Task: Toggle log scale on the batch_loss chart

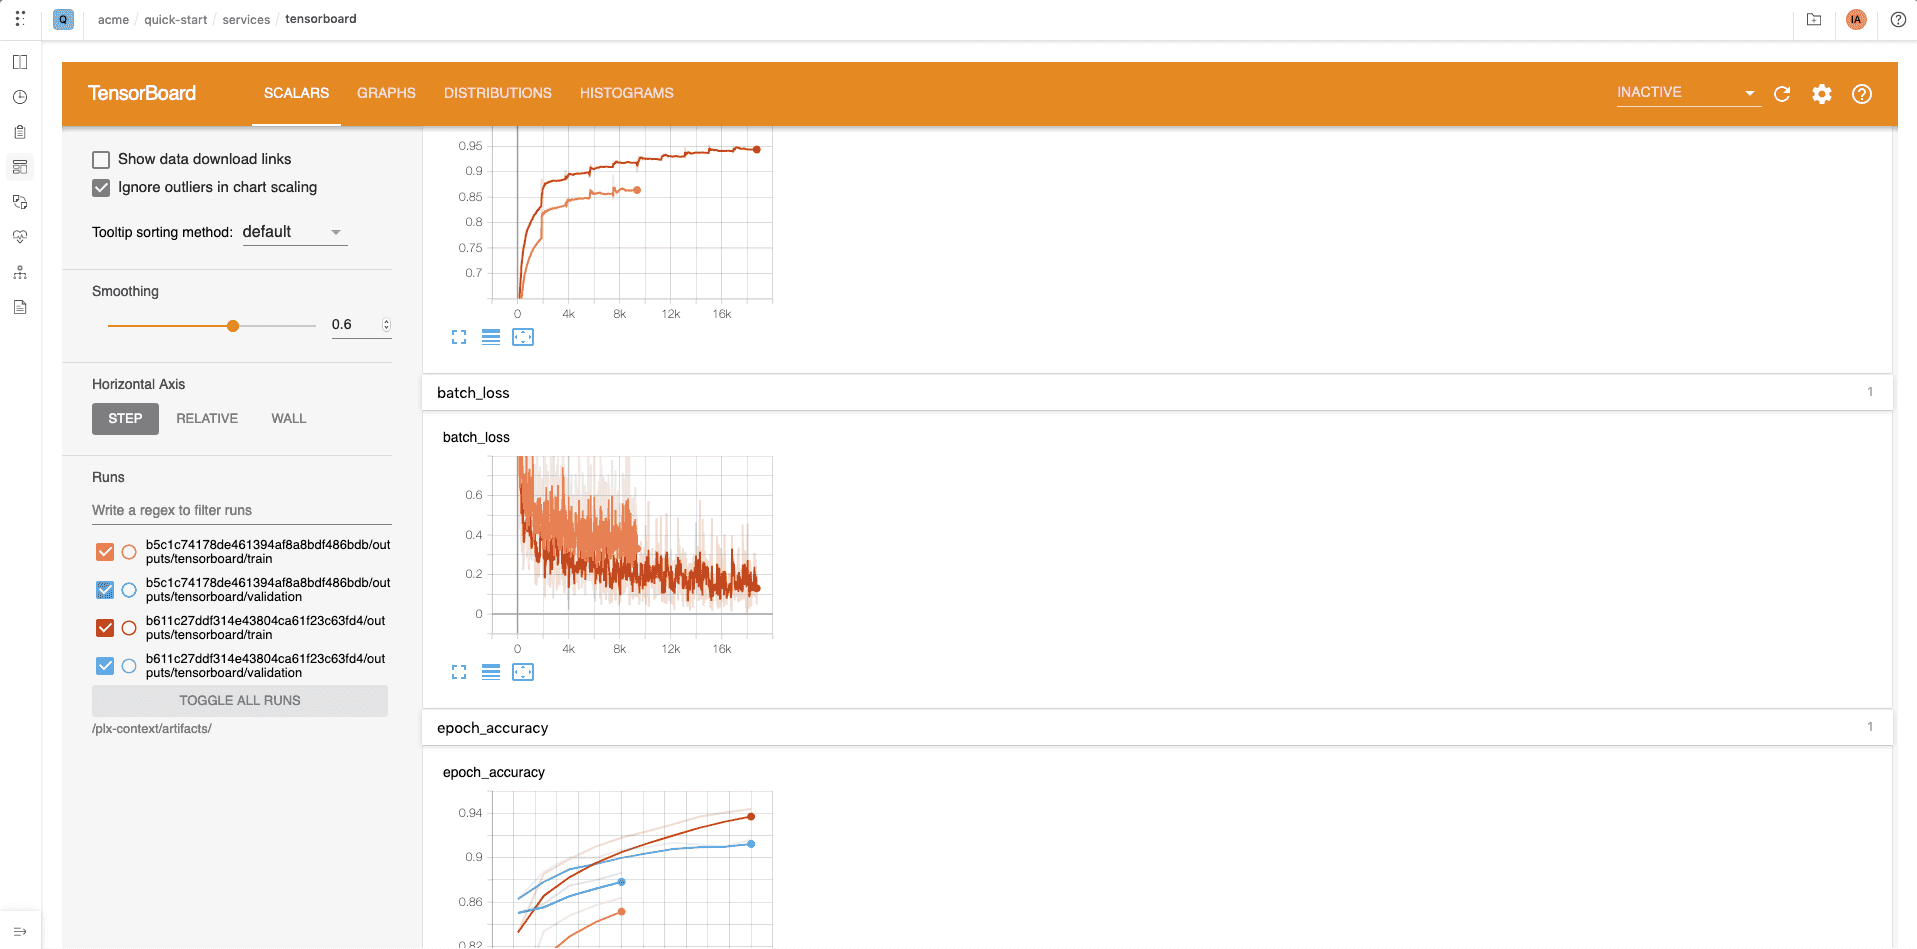Action: [x=491, y=671]
